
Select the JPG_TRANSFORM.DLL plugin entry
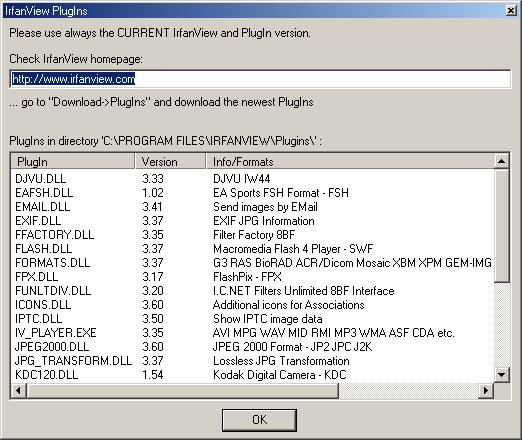(73, 361)
